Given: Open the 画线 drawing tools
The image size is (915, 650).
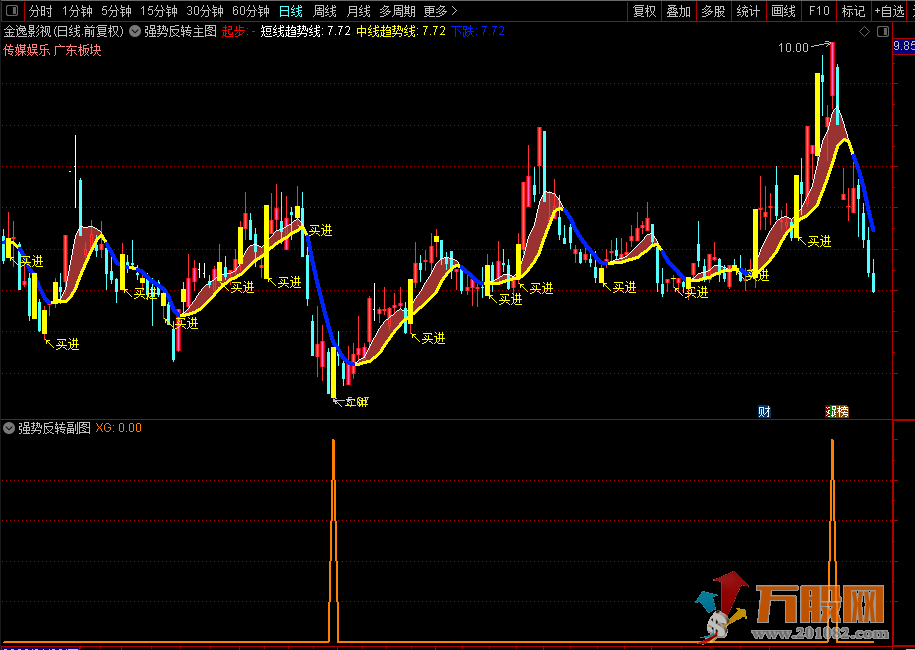Looking at the screenshot, I should click(x=784, y=11).
